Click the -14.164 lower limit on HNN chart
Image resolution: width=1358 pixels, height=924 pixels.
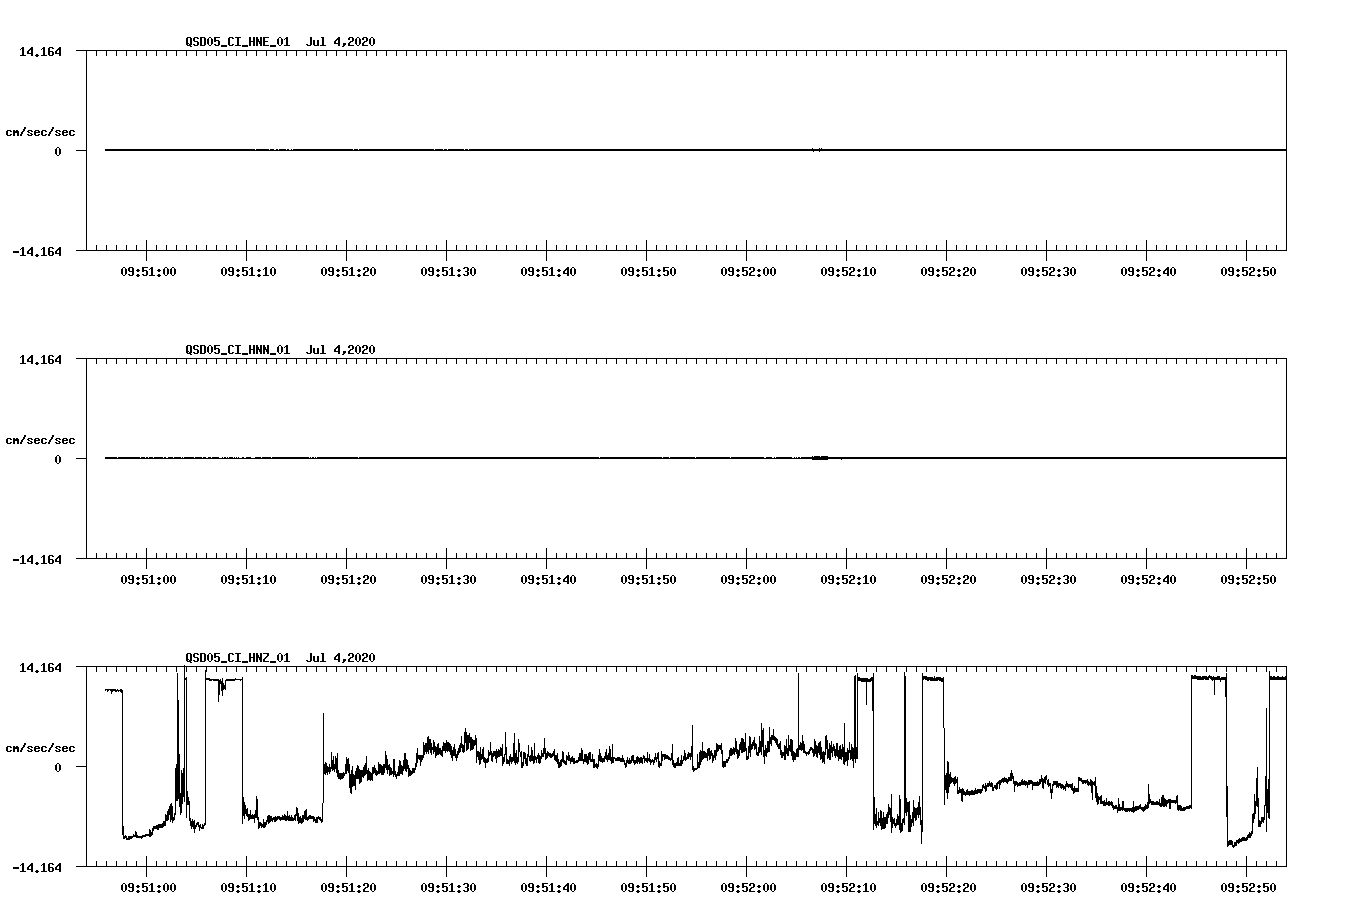pos(37,559)
